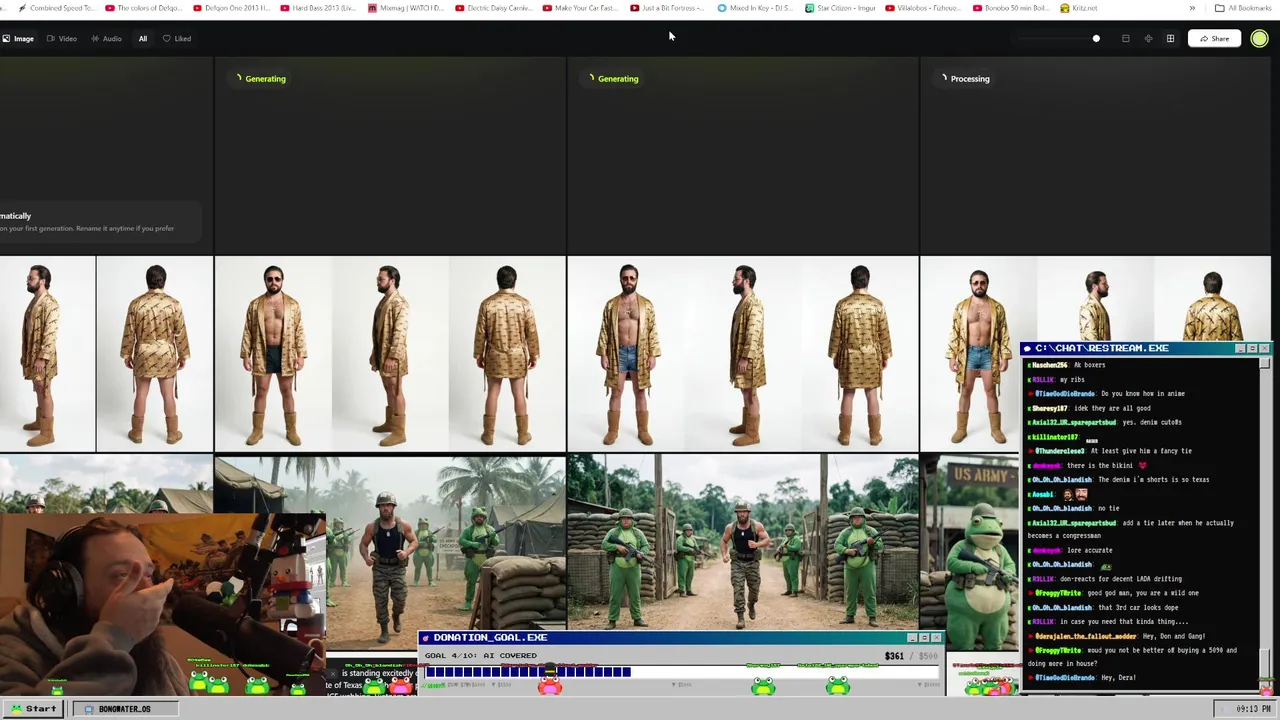Switch to grid view layout
Viewport: 1280px width, 720px height.
pos(1170,39)
